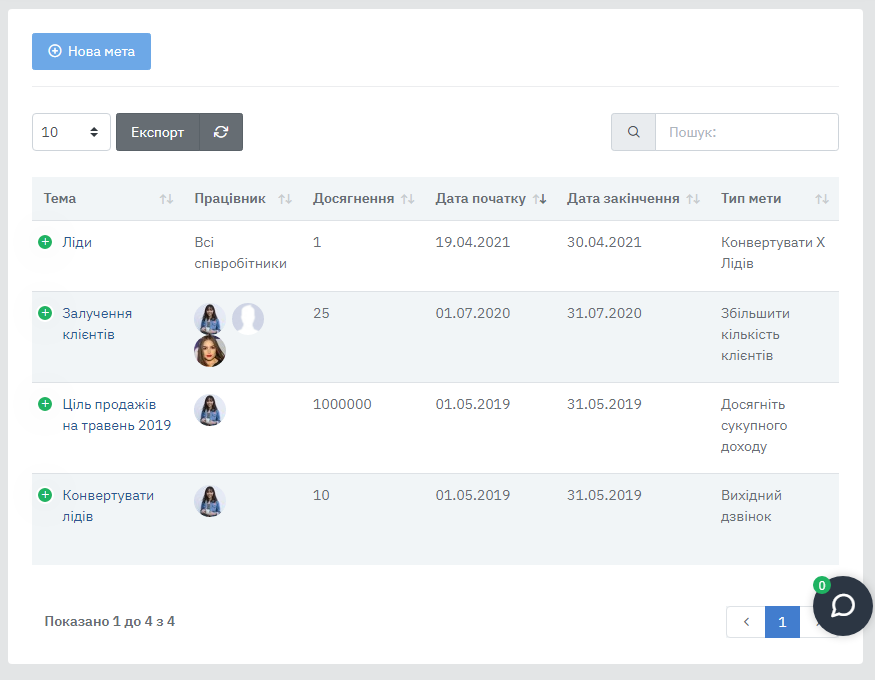Click the Експорт button

pyautogui.click(x=158, y=132)
